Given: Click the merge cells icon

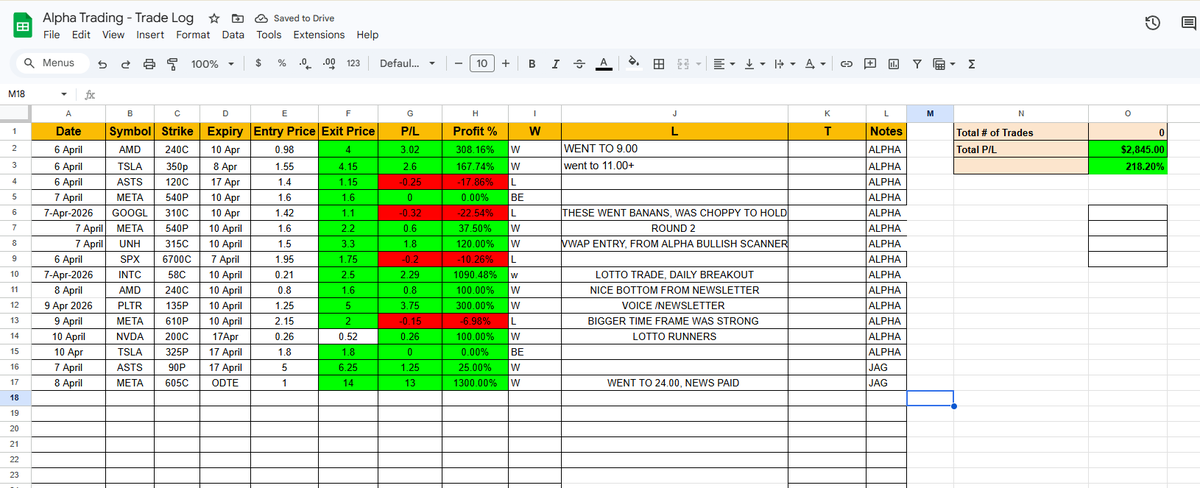Looking at the screenshot, I should pyautogui.click(x=684, y=63).
